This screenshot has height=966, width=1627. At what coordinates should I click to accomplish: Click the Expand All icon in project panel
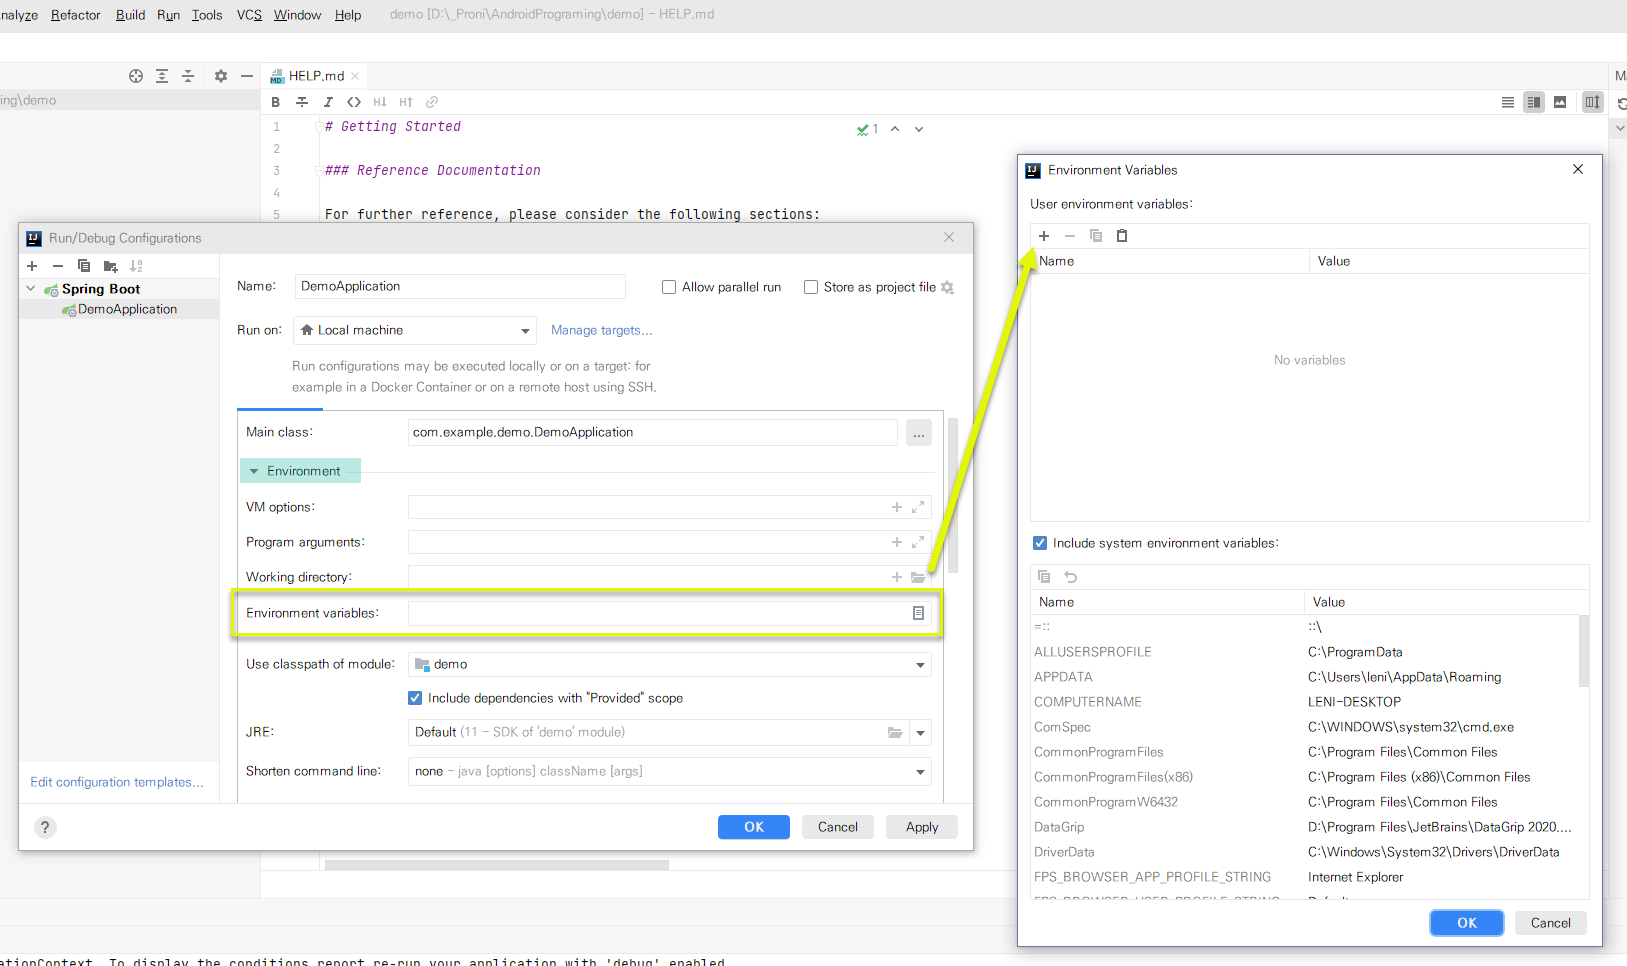pyautogui.click(x=162, y=76)
